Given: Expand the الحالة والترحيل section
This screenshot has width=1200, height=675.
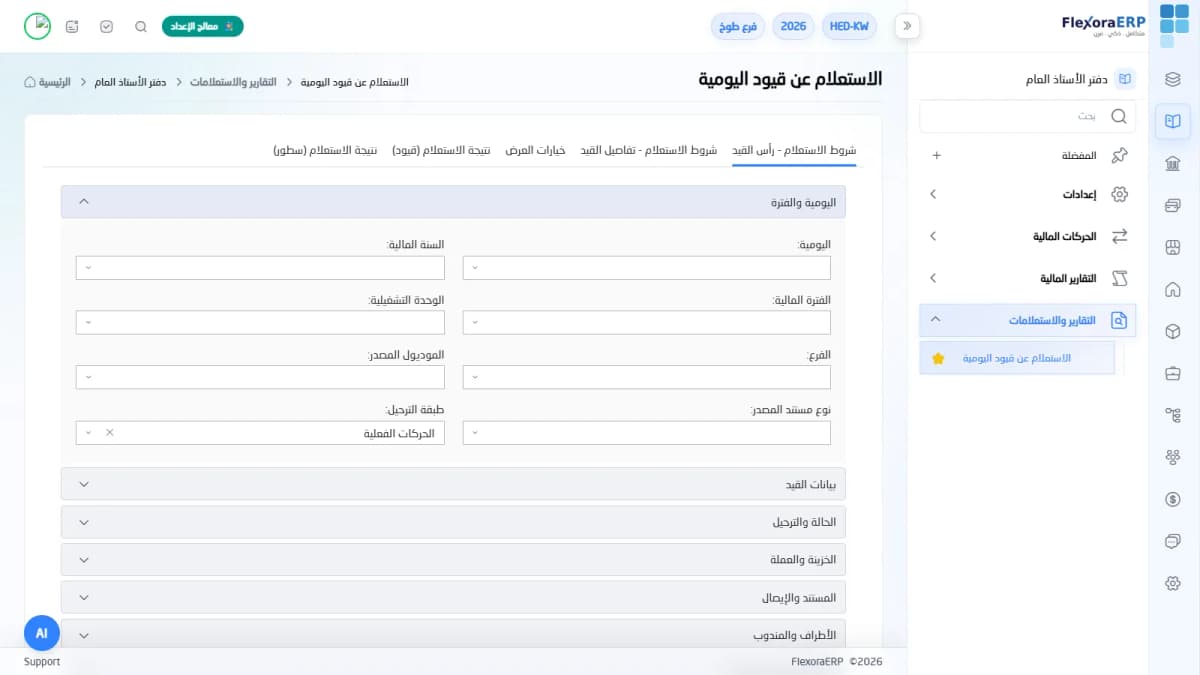Looking at the screenshot, I should pyautogui.click(x=453, y=522).
